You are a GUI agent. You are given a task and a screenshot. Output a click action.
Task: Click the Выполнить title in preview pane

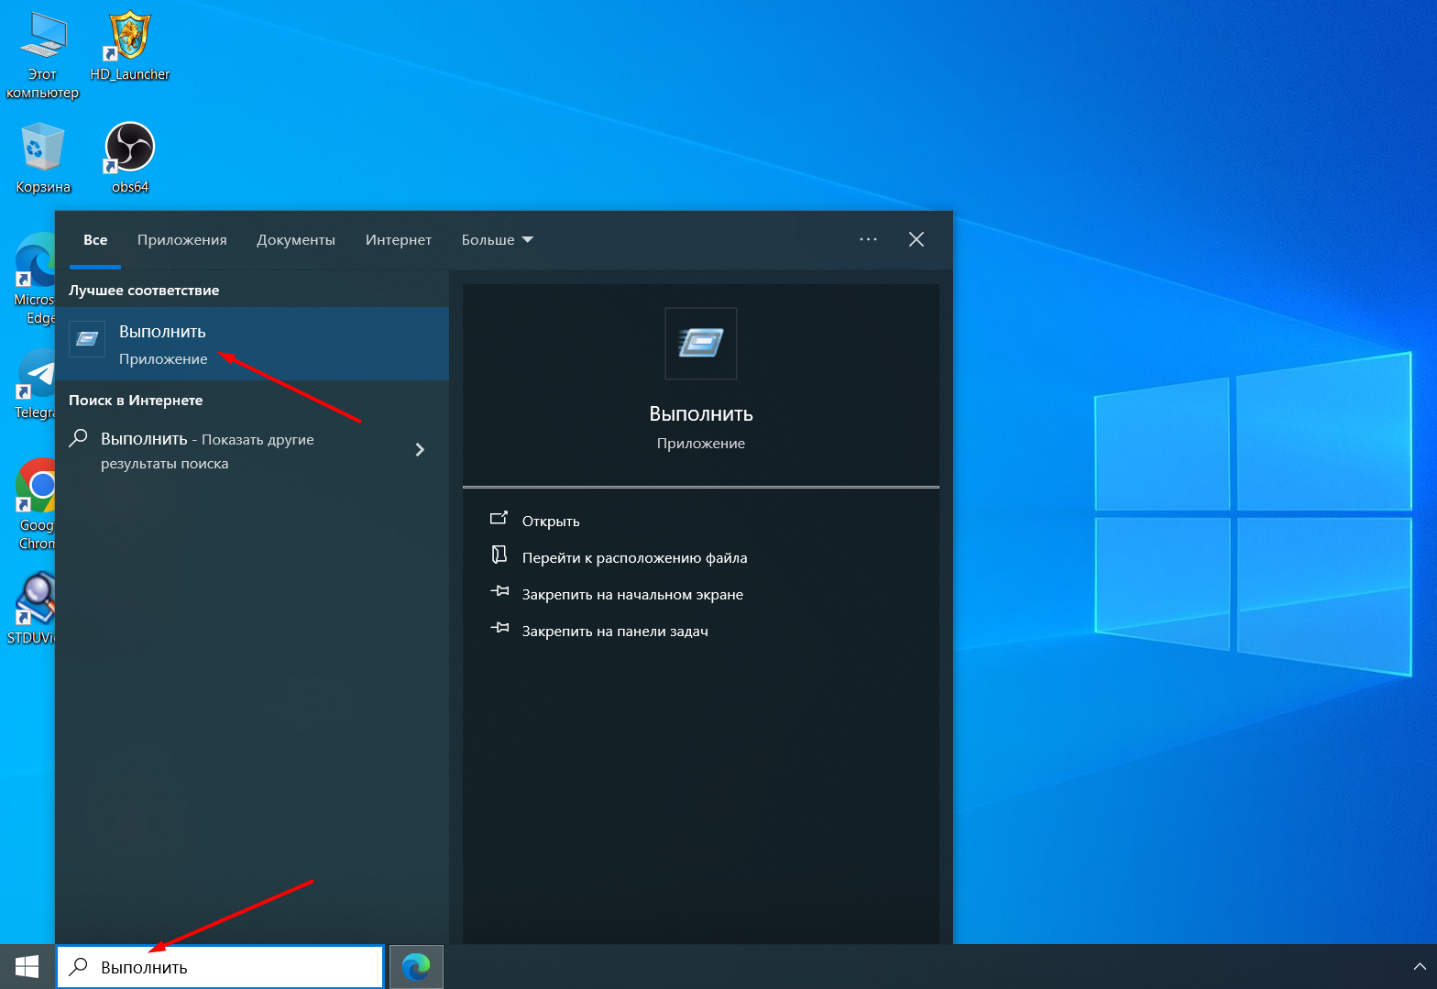701,414
